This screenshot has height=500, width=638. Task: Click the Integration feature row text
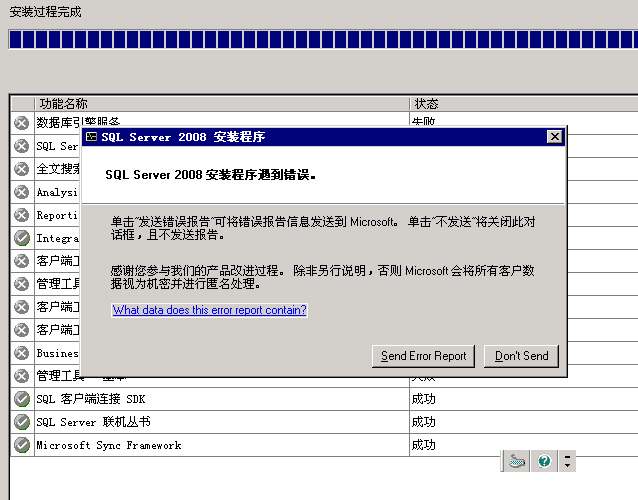[57, 238]
